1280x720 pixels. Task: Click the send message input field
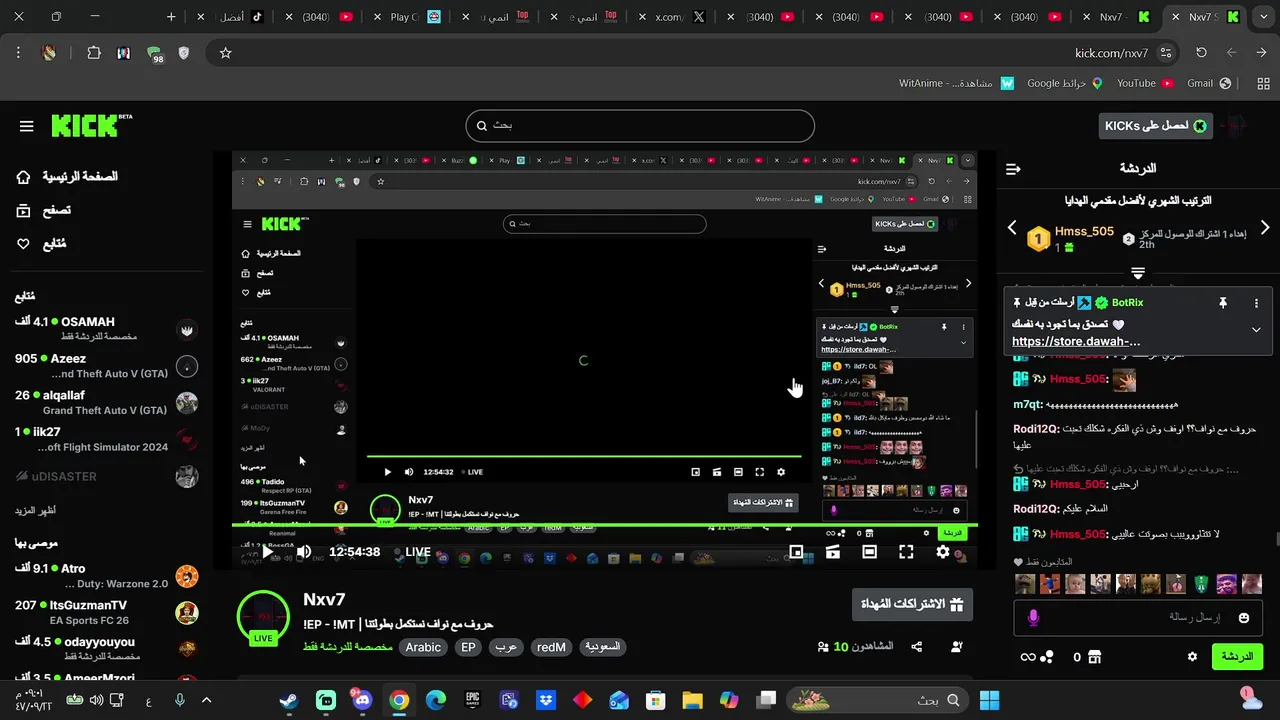(x=1138, y=618)
